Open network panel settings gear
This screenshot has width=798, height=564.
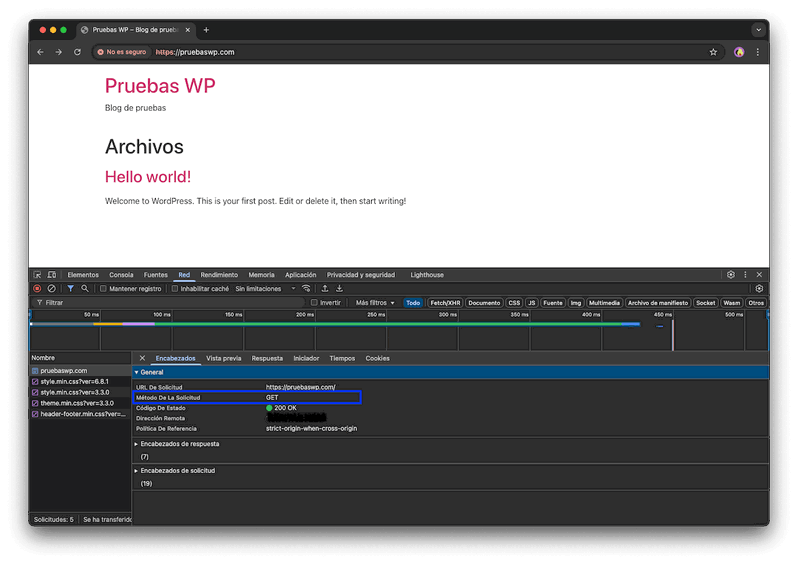pyautogui.click(x=759, y=289)
